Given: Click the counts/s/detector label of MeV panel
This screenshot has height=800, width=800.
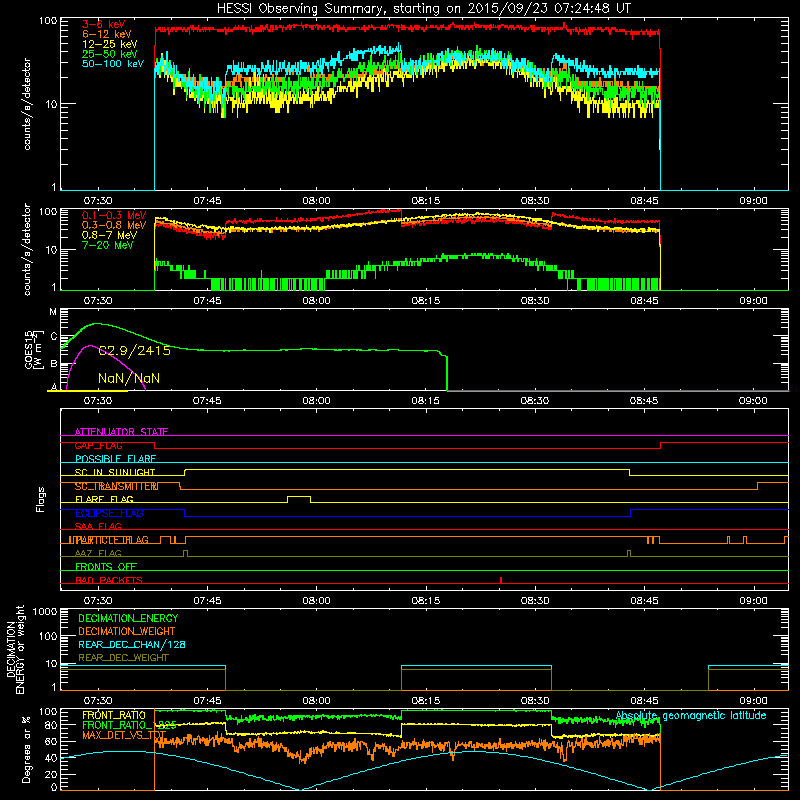Looking at the screenshot, I should click(27, 250).
